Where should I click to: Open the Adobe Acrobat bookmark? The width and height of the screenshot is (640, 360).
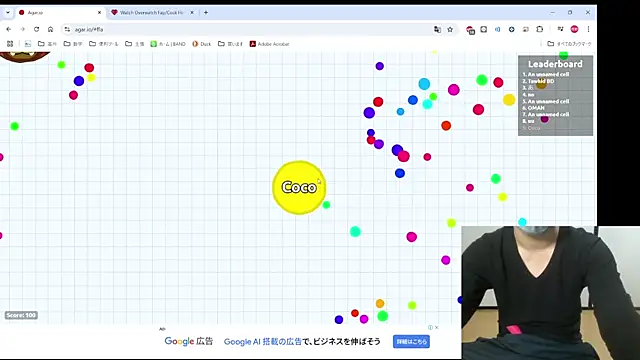pos(269,44)
